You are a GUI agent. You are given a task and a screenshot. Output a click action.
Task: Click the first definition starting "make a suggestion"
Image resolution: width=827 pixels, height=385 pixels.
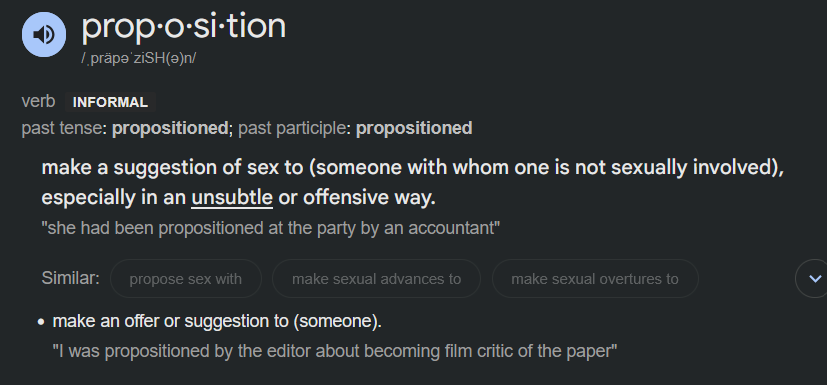point(413,182)
